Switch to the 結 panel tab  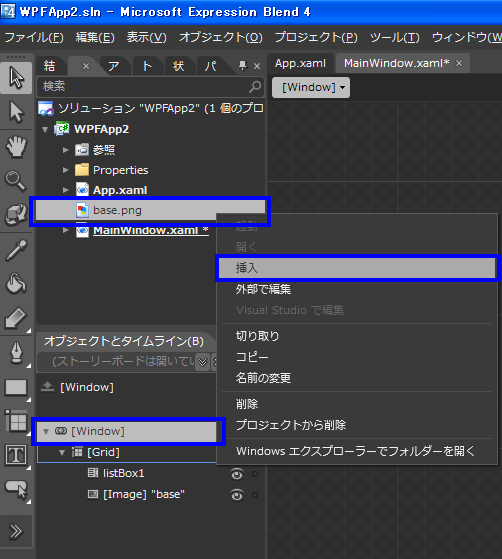coord(50,66)
